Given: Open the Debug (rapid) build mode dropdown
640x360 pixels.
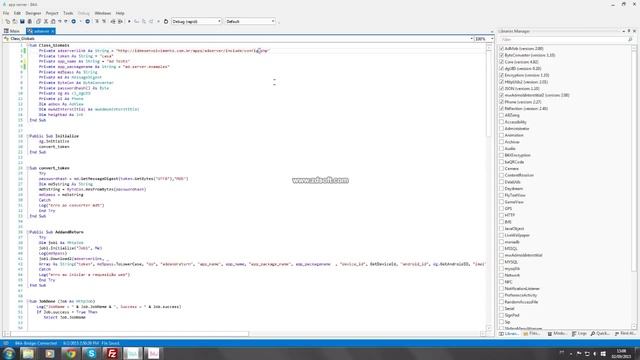Looking at the screenshot, I should (196, 21).
